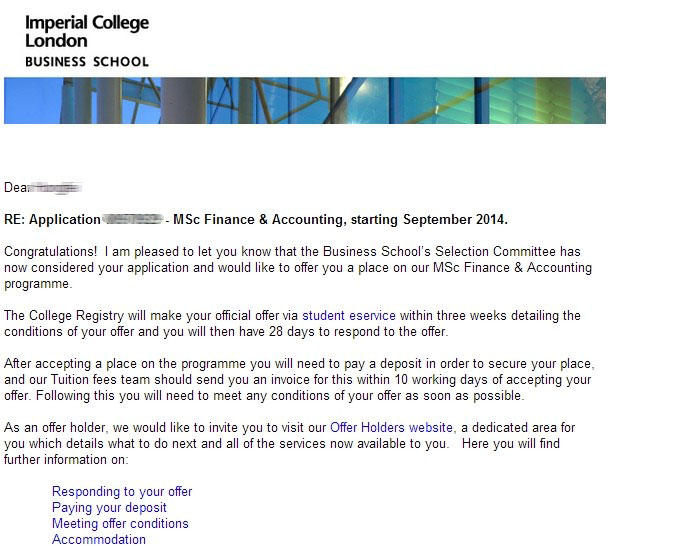Click the Business School banner image
Screen dimensions: 674x546
(304, 100)
